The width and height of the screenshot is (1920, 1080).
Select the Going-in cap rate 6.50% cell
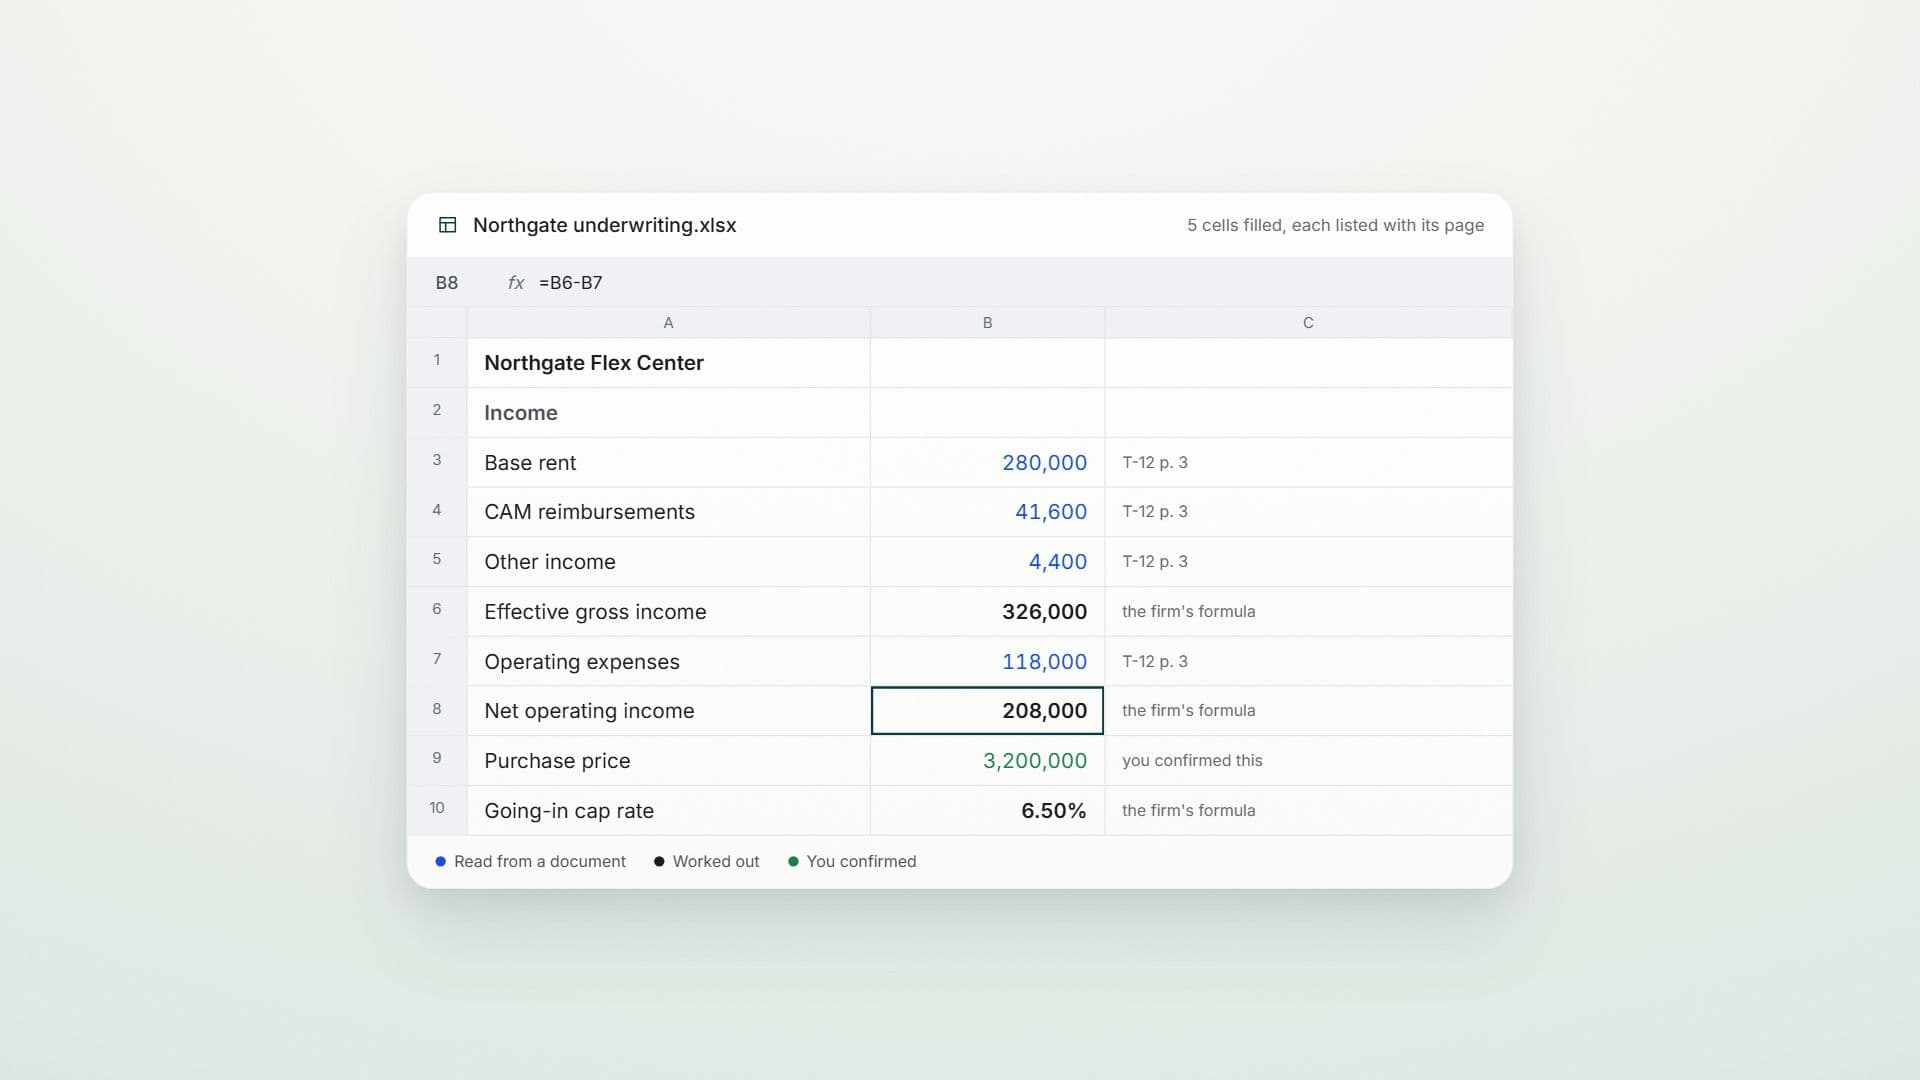click(987, 811)
